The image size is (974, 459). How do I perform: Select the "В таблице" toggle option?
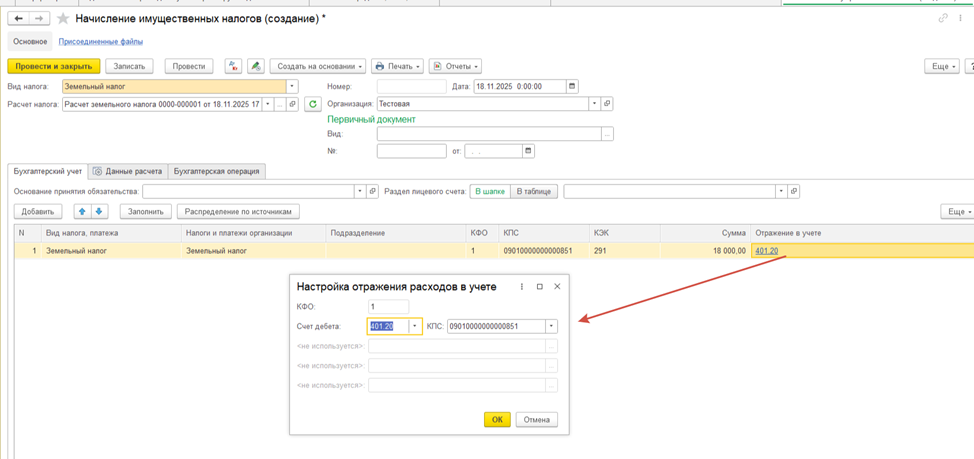click(534, 191)
